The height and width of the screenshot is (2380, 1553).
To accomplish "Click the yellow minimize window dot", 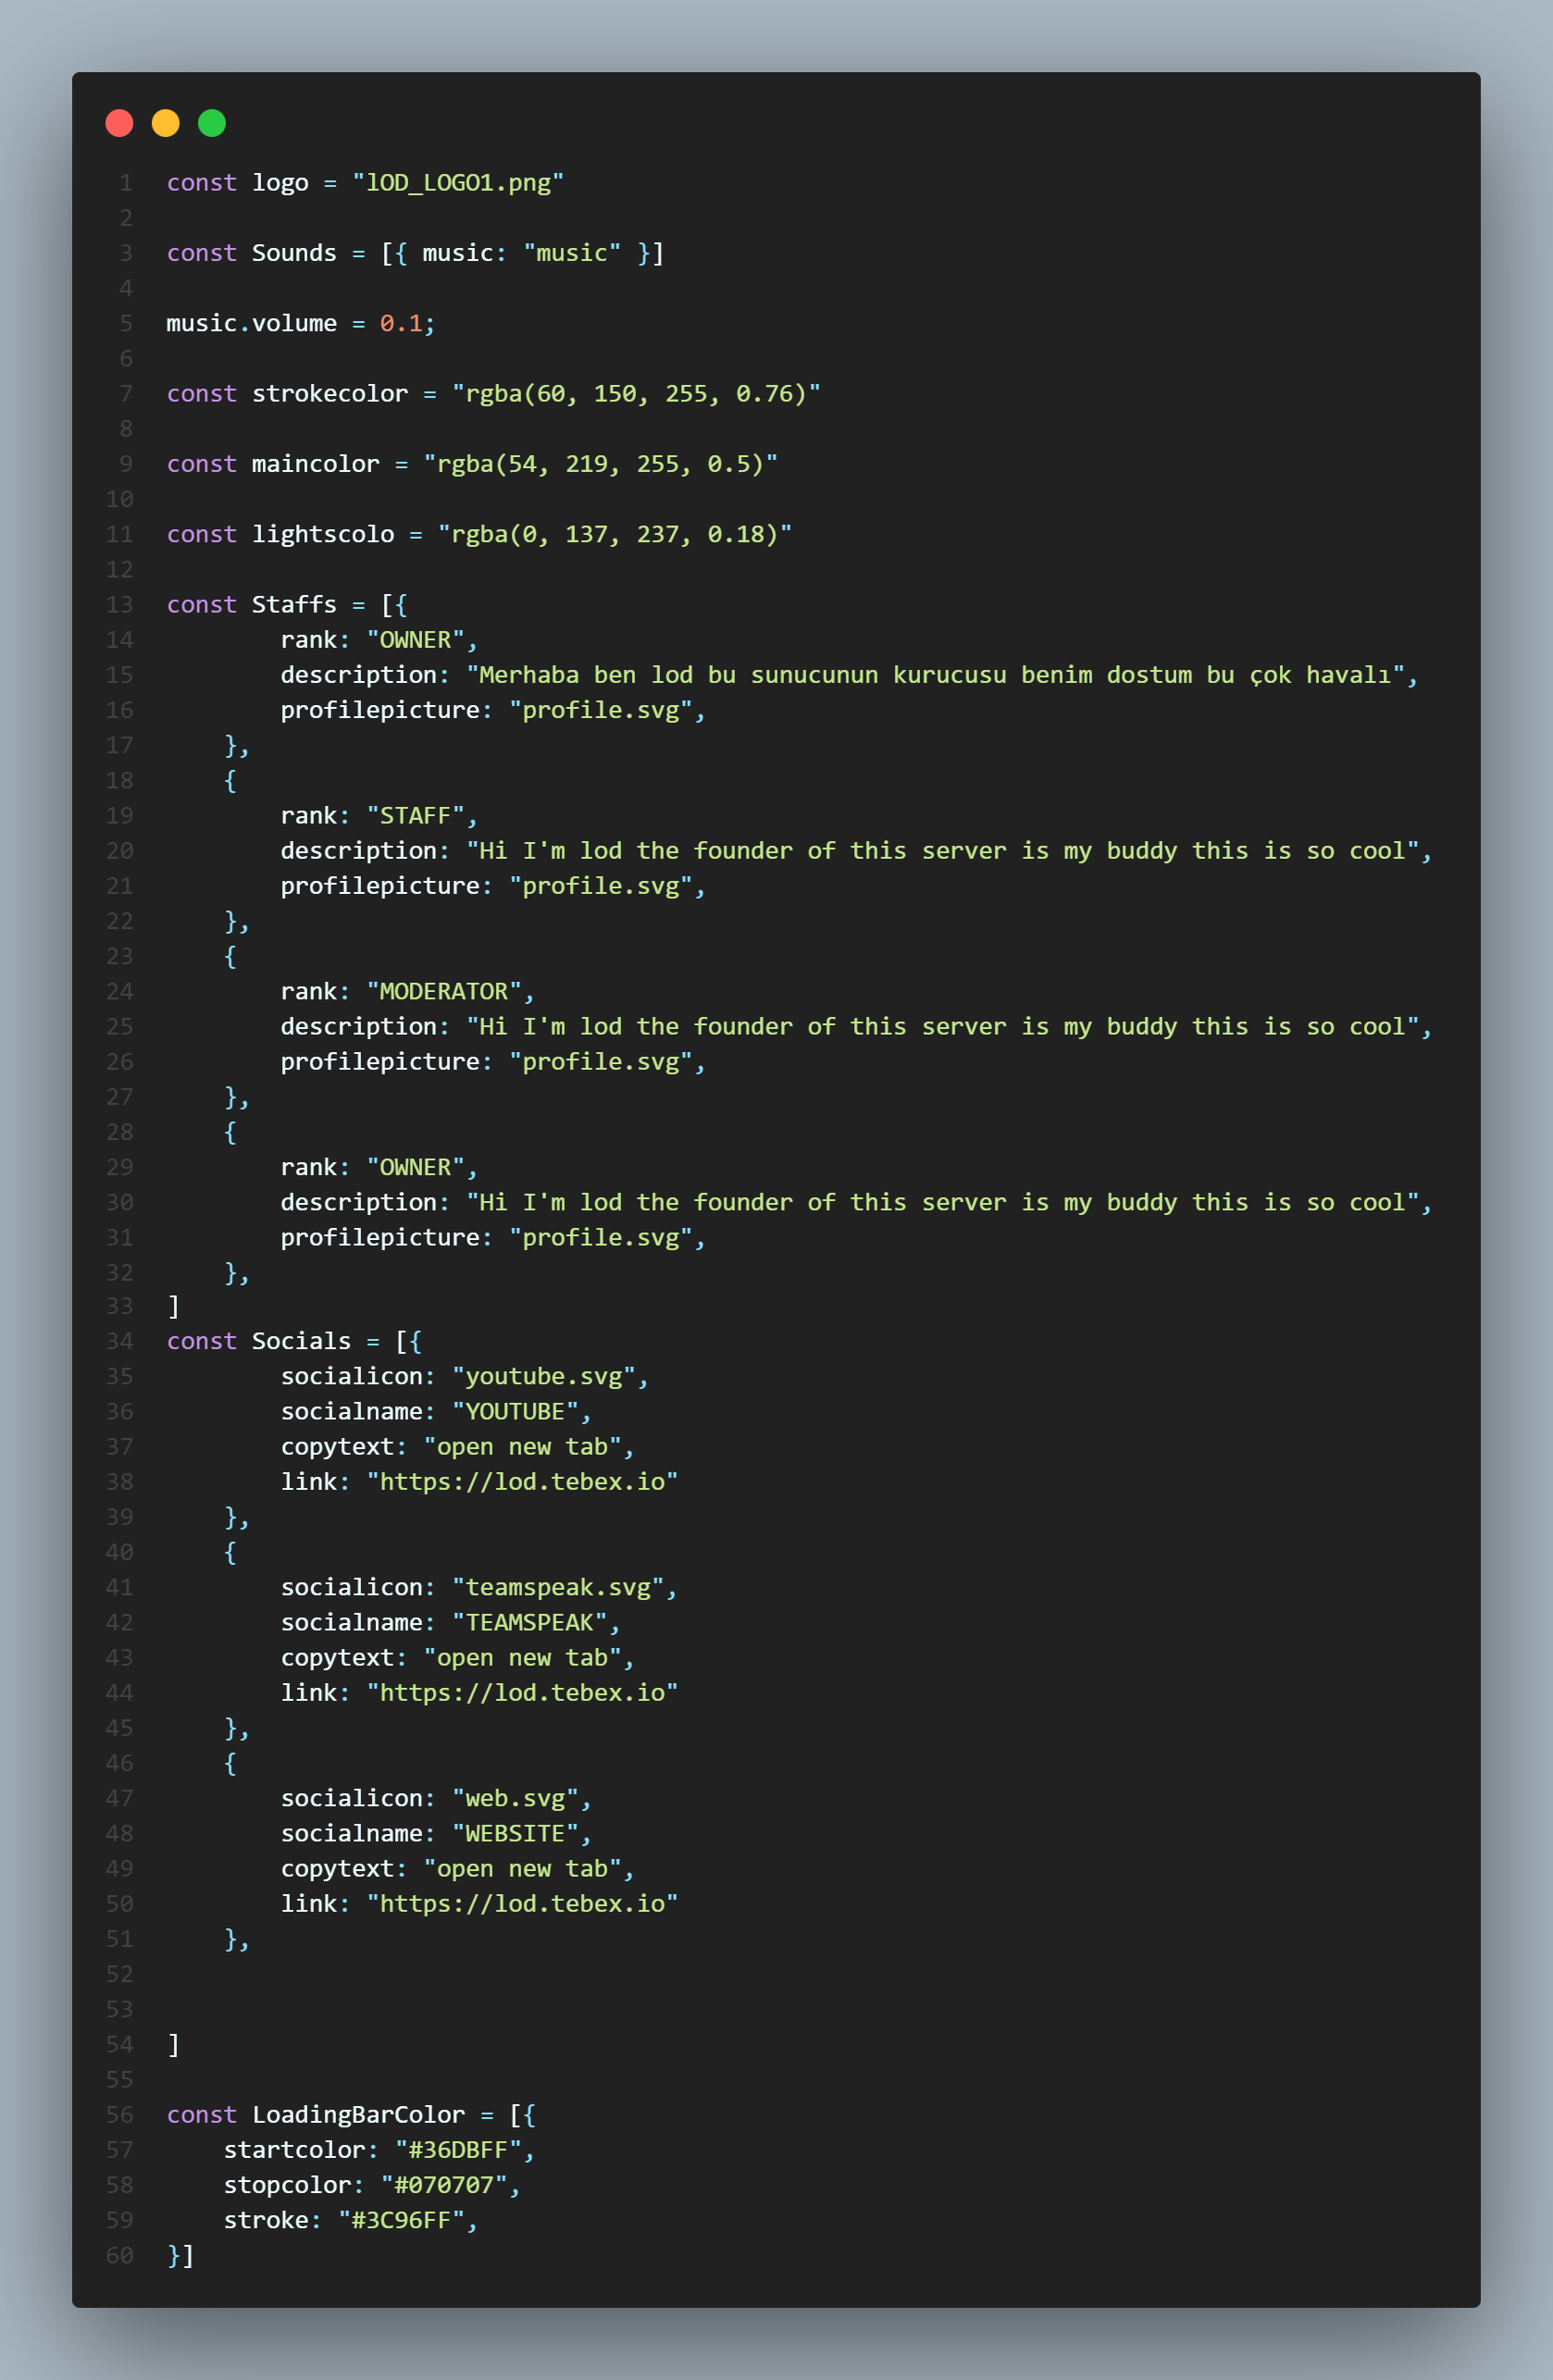I will click(x=165, y=123).
